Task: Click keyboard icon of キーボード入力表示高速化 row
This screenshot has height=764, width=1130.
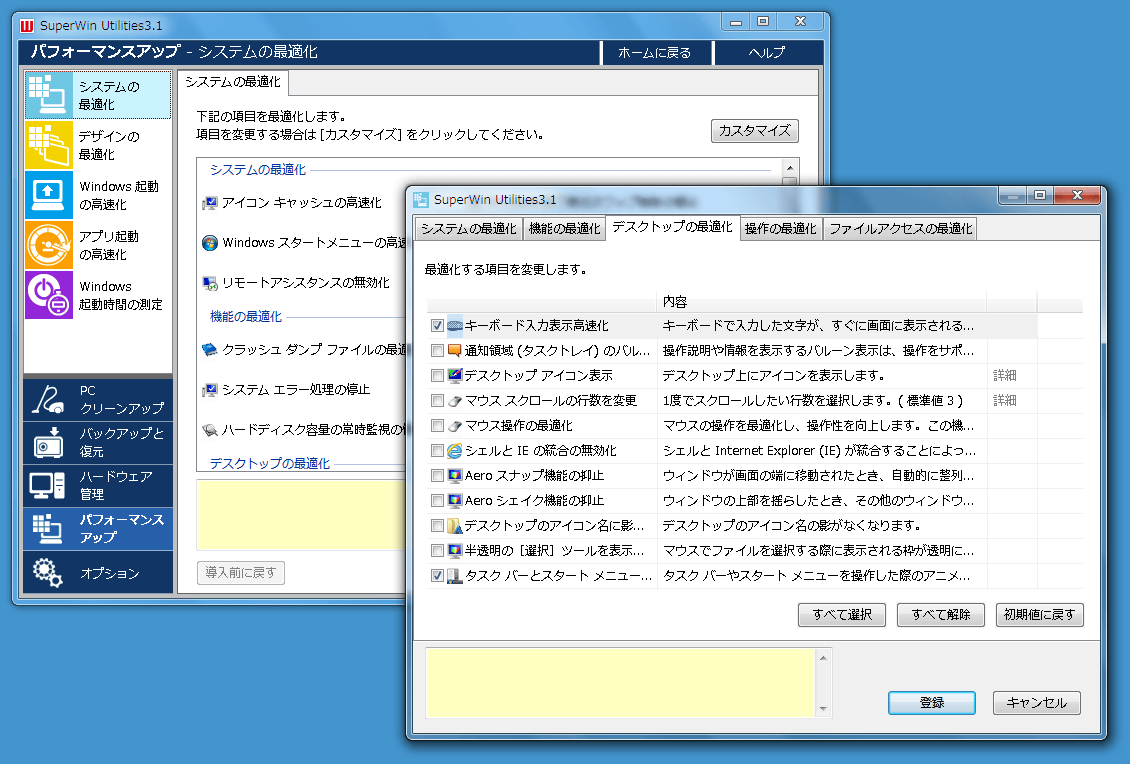Action: click(x=455, y=326)
